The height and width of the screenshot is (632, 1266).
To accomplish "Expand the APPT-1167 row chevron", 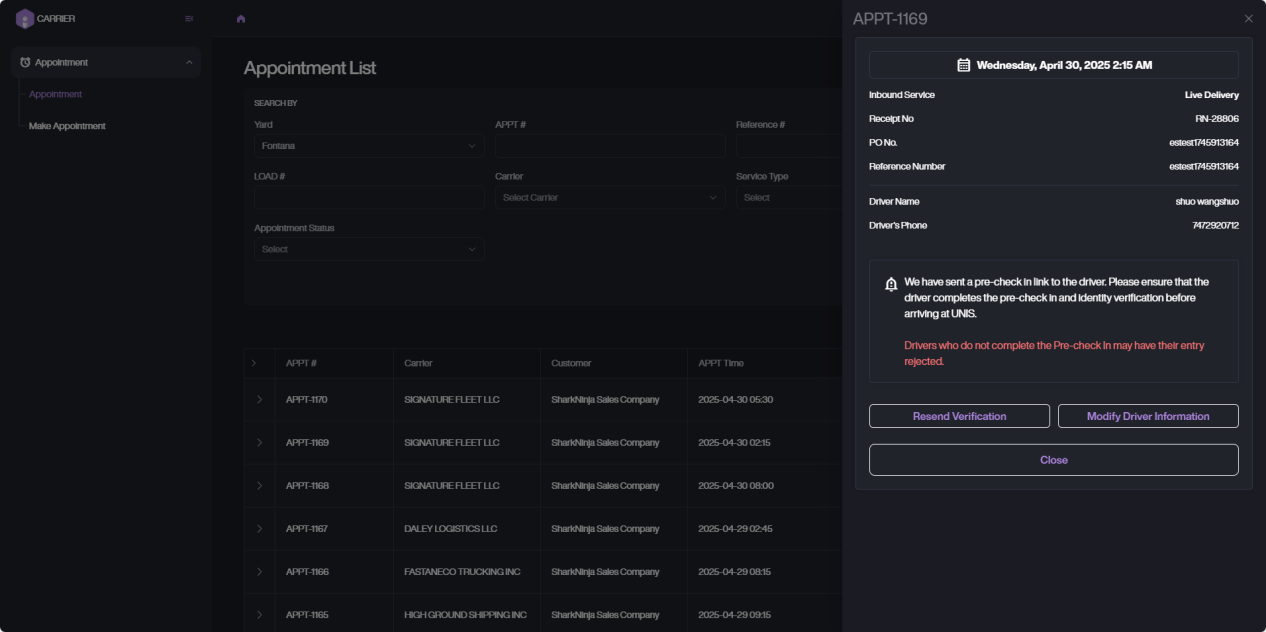I will click(259, 529).
